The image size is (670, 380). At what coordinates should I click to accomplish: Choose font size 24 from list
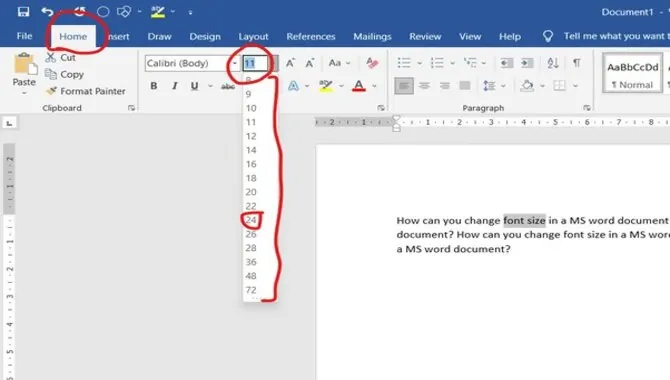tap(251, 220)
